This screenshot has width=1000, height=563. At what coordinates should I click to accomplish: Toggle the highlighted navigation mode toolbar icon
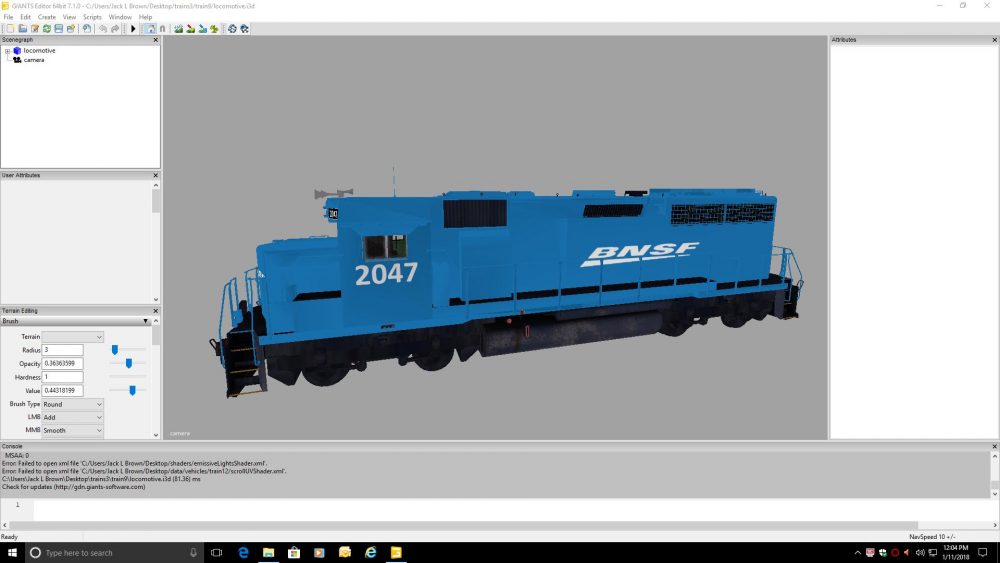coord(151,29)
